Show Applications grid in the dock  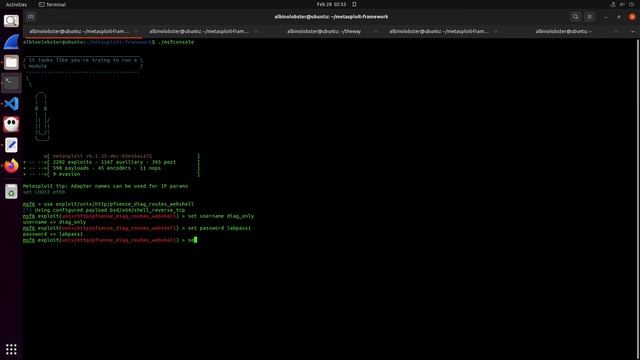pyautogui.click(x=11, y=349)
